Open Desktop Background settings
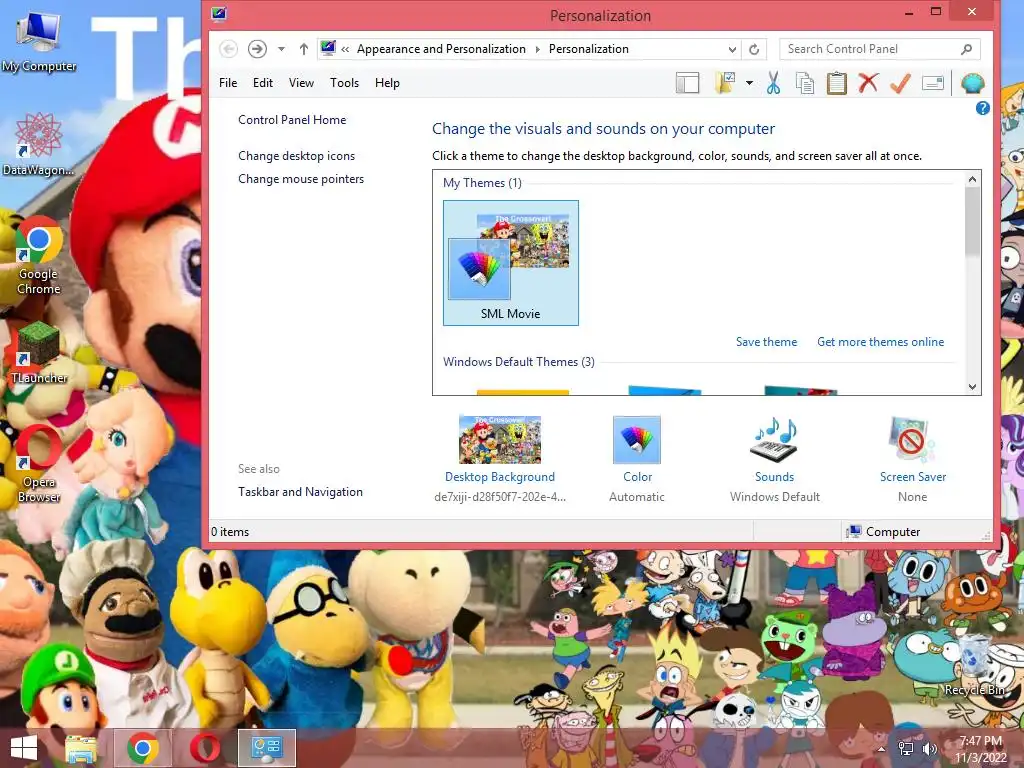The width and height of the screenshot is (1024, 768). click(x=500, y=458)
